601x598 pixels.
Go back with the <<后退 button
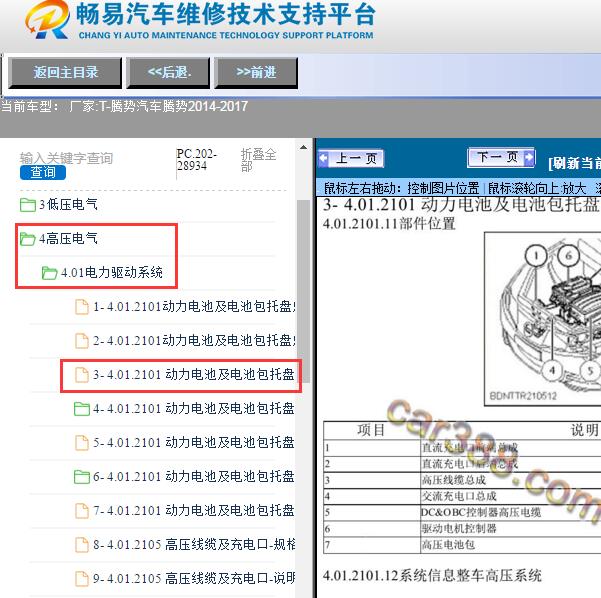coord(169,73)
